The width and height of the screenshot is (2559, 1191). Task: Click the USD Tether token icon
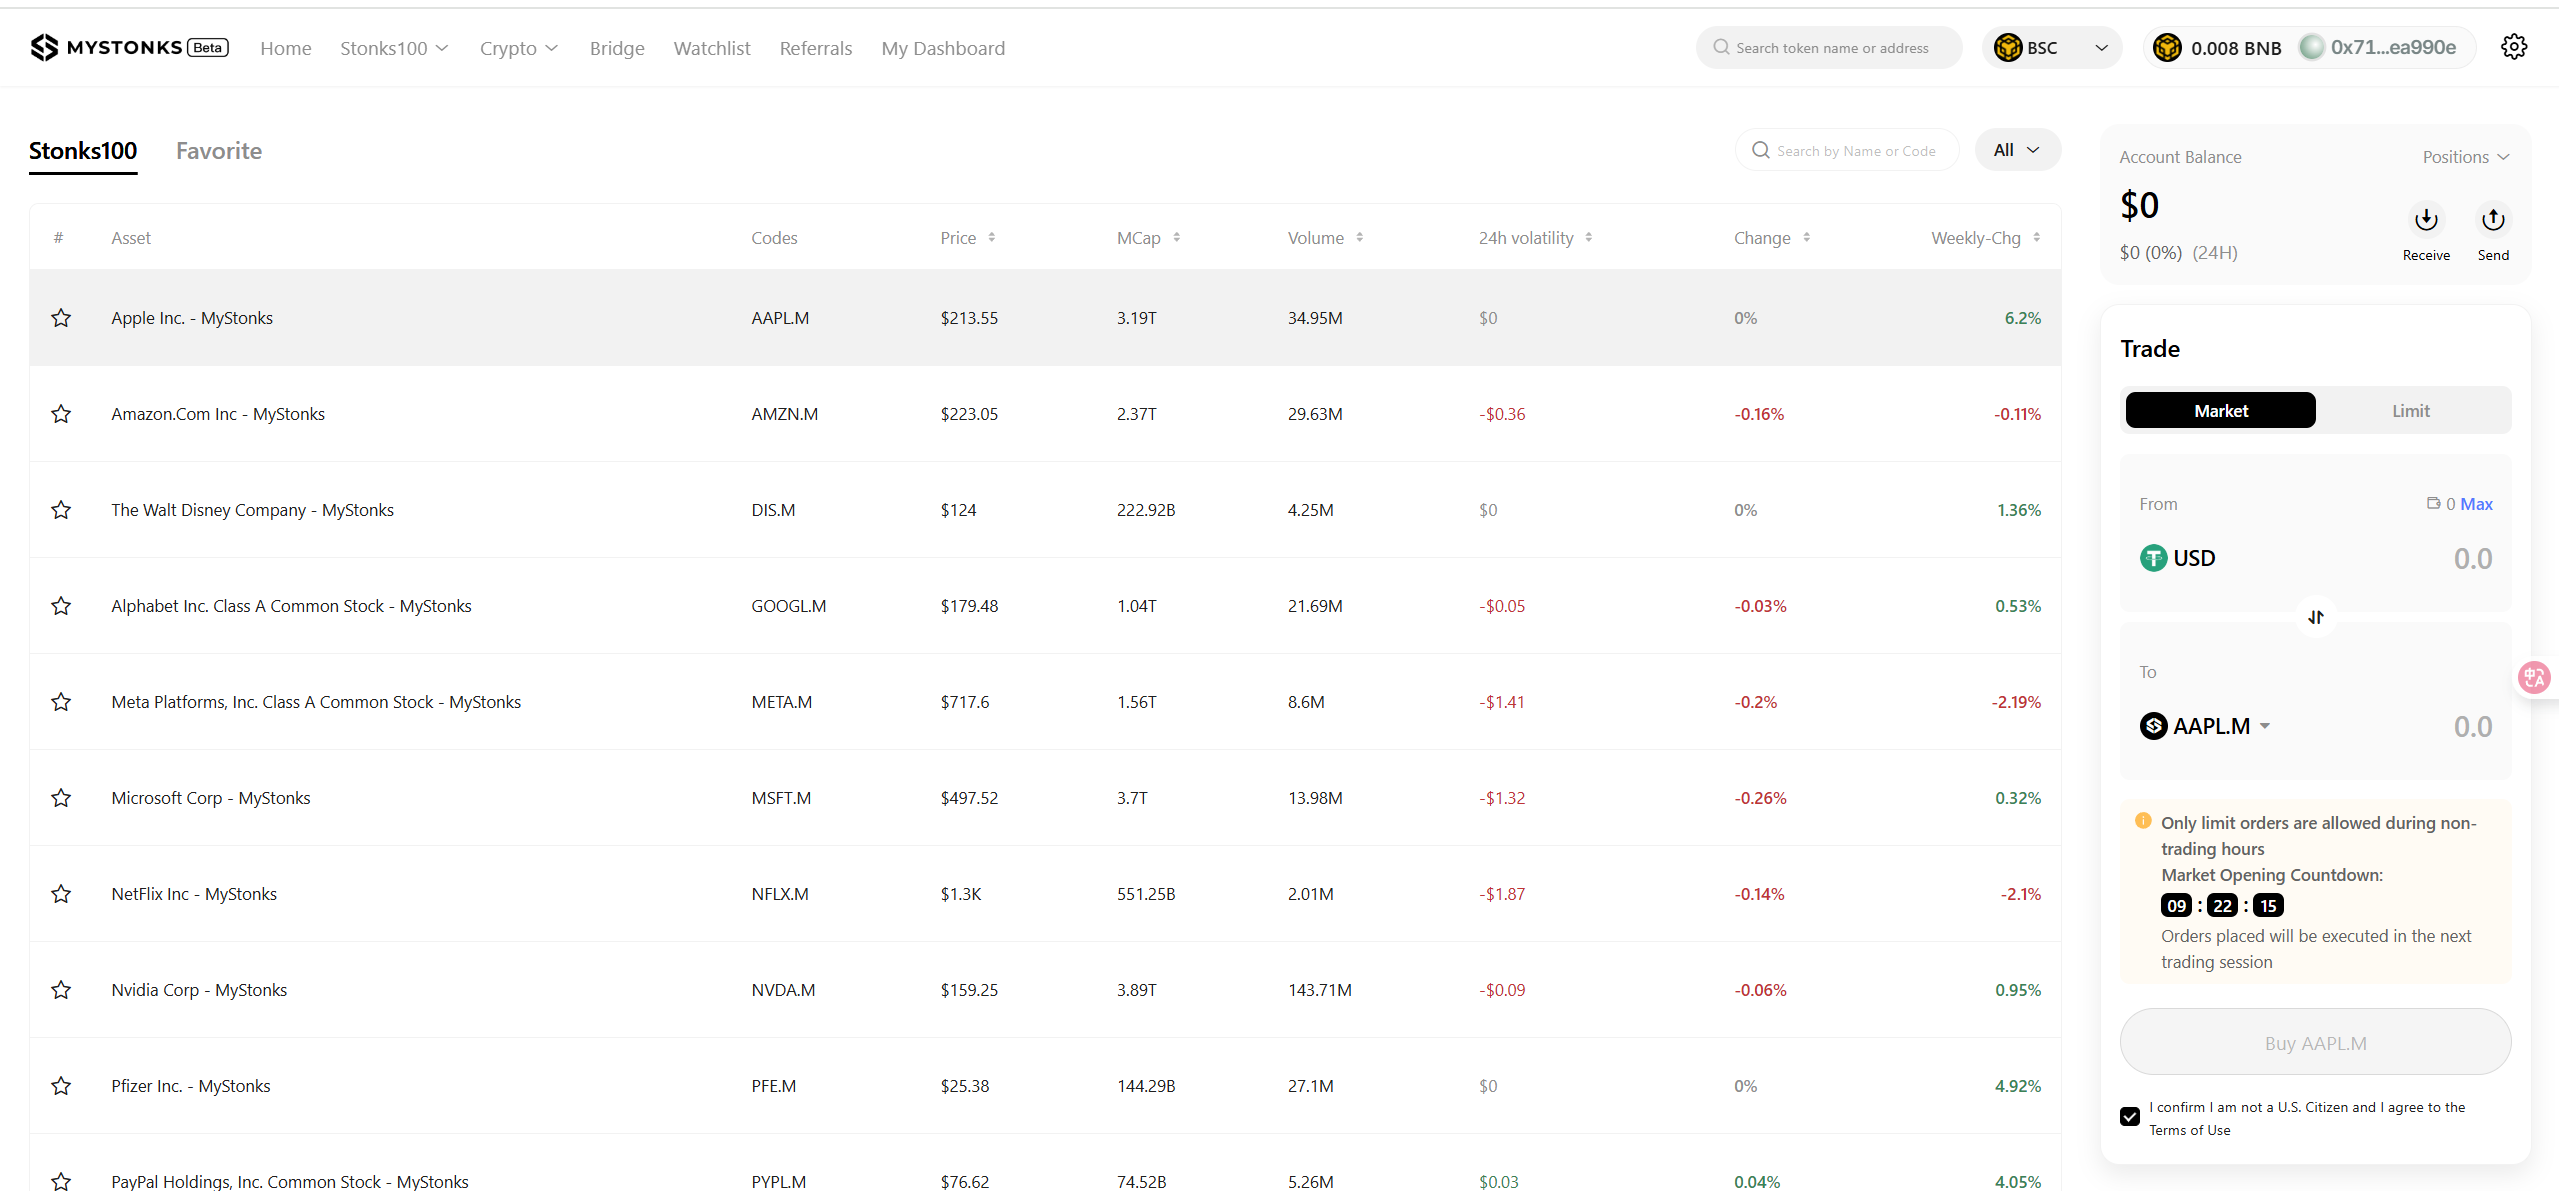2153,558
